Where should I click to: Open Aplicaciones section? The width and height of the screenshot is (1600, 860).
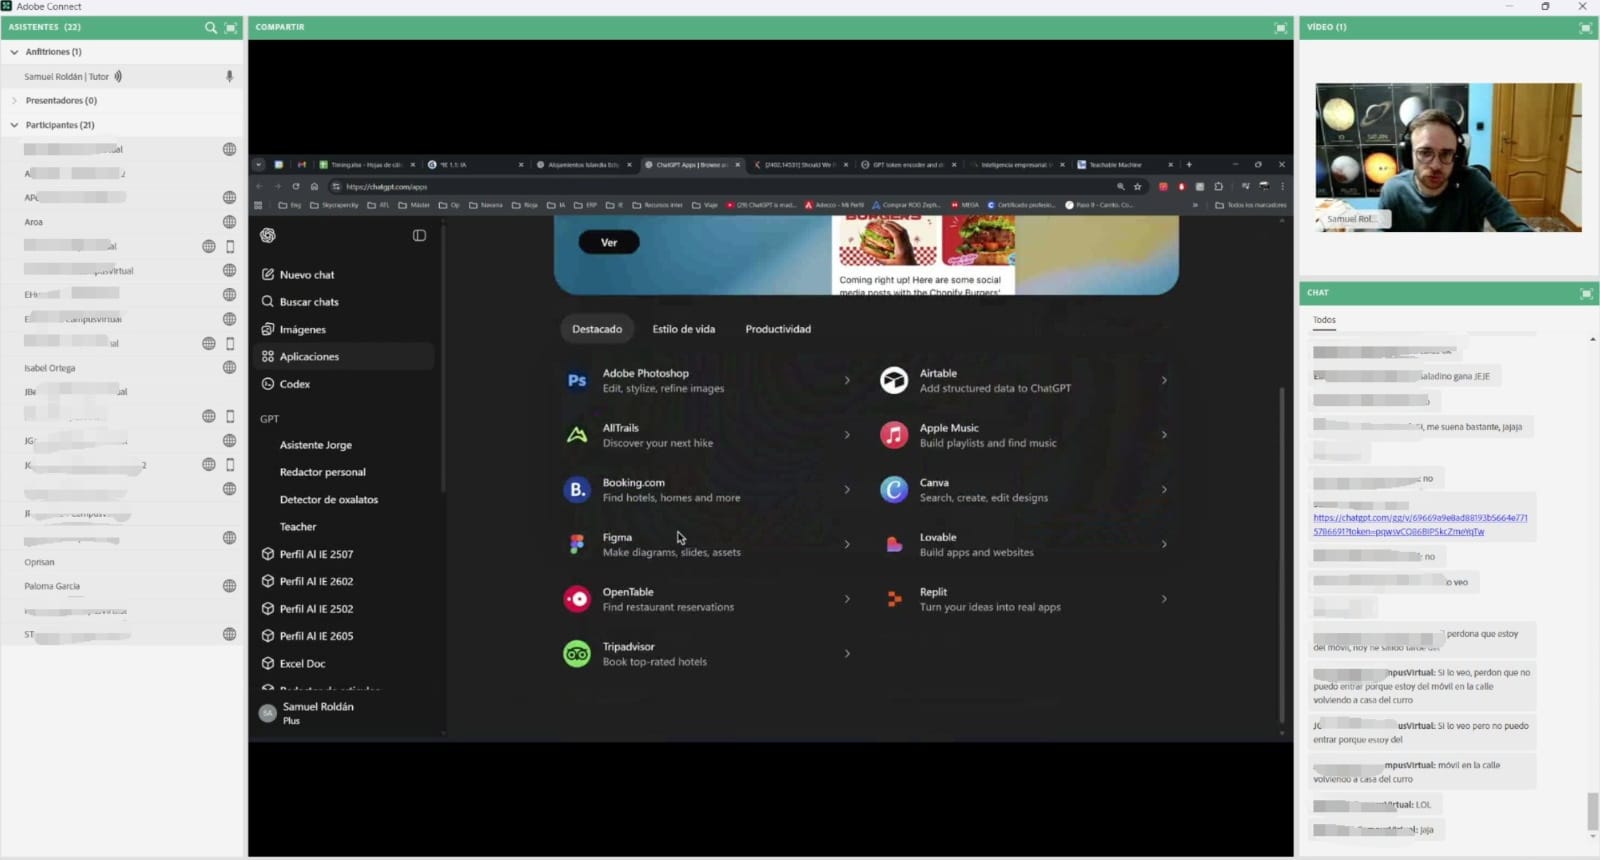pyautogui.click(x=343, y=357)
